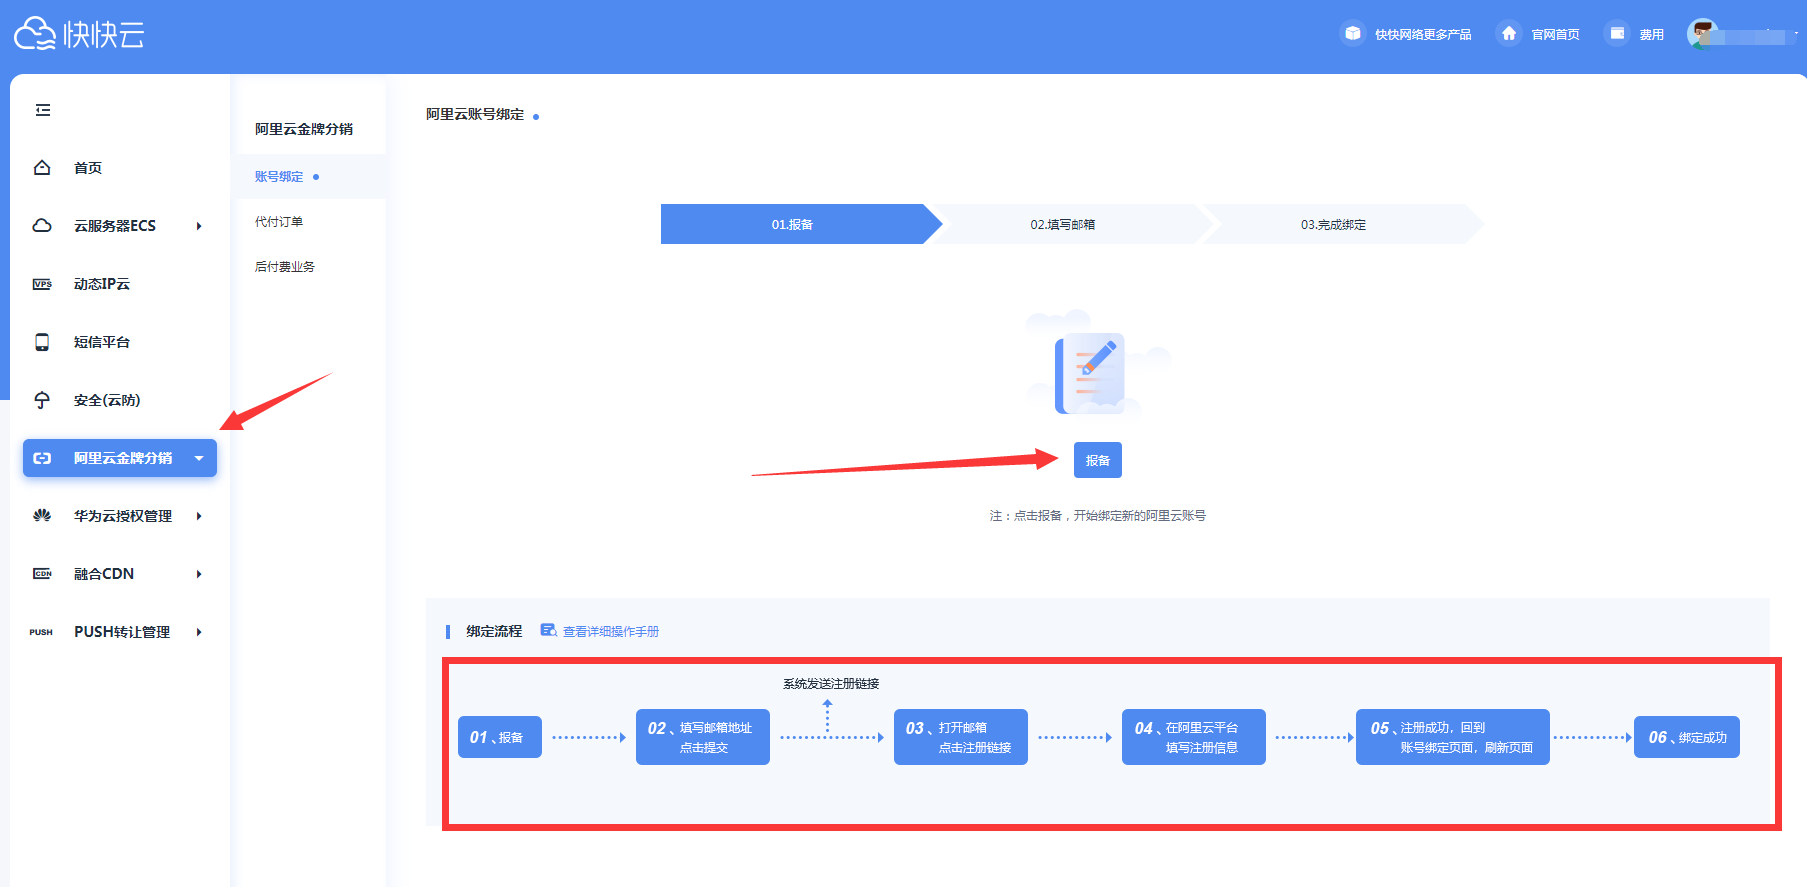Screen dimensions: 1807x887
Task: Expand the PUSH转让管理 submenu arrow
Action: (x=199, y=632)
